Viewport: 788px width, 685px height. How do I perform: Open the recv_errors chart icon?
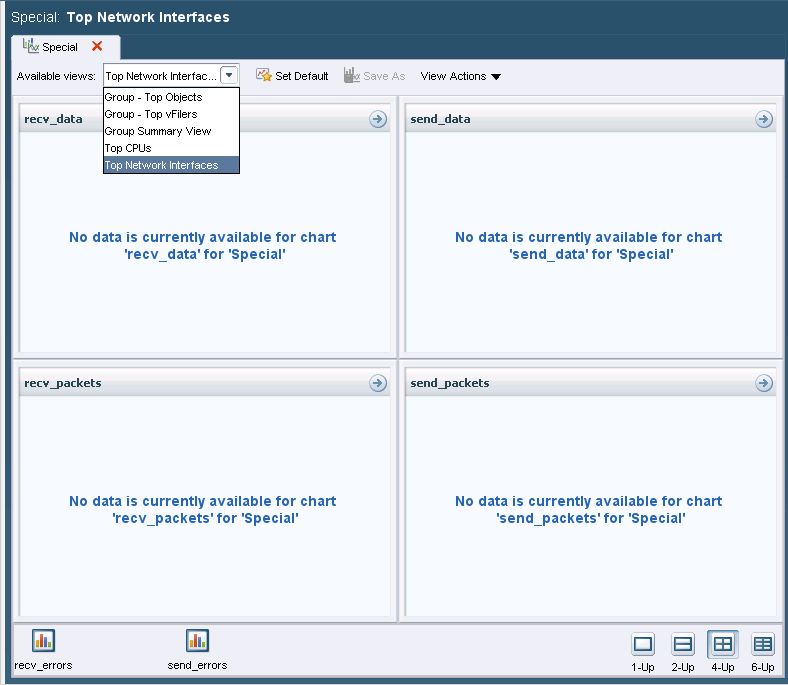click(43, 640)
